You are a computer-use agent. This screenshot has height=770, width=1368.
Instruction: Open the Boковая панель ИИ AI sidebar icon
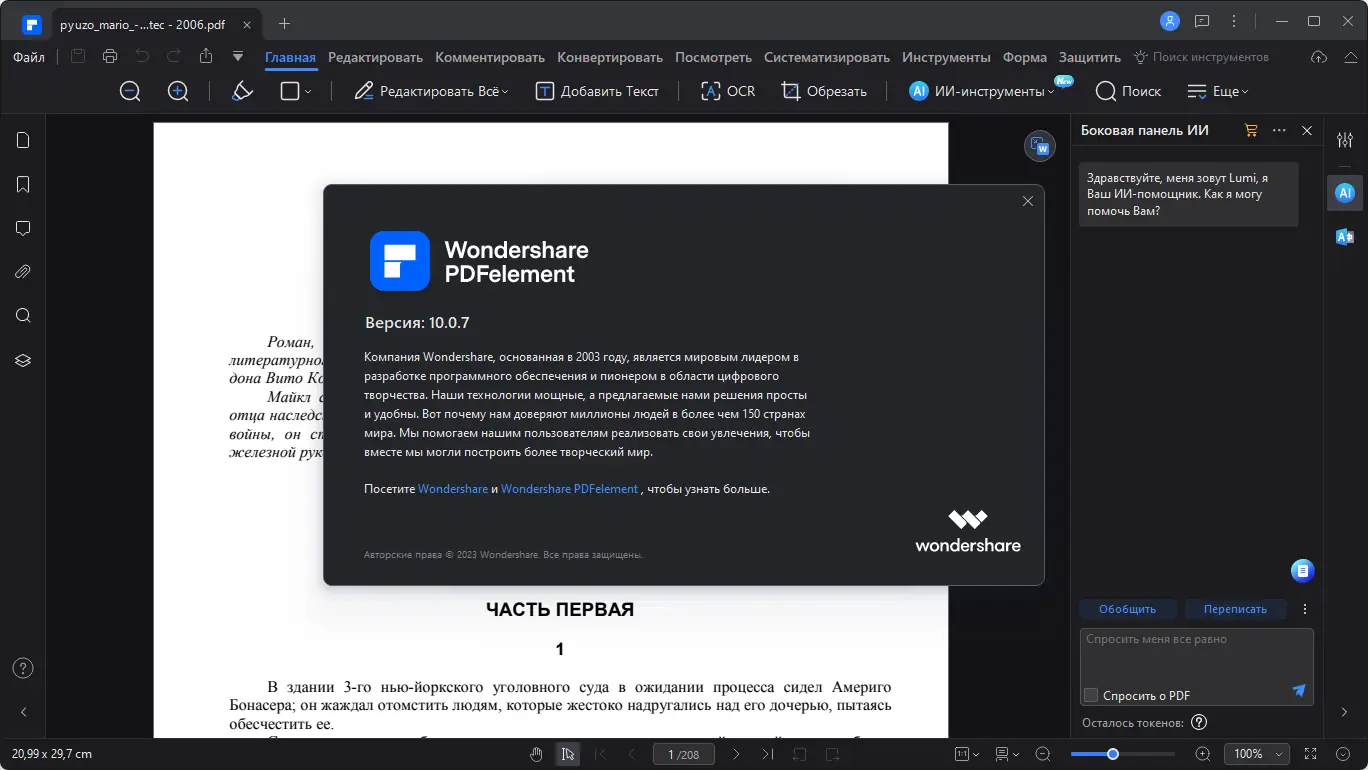pyautogui.click(x=1344, y=193)
